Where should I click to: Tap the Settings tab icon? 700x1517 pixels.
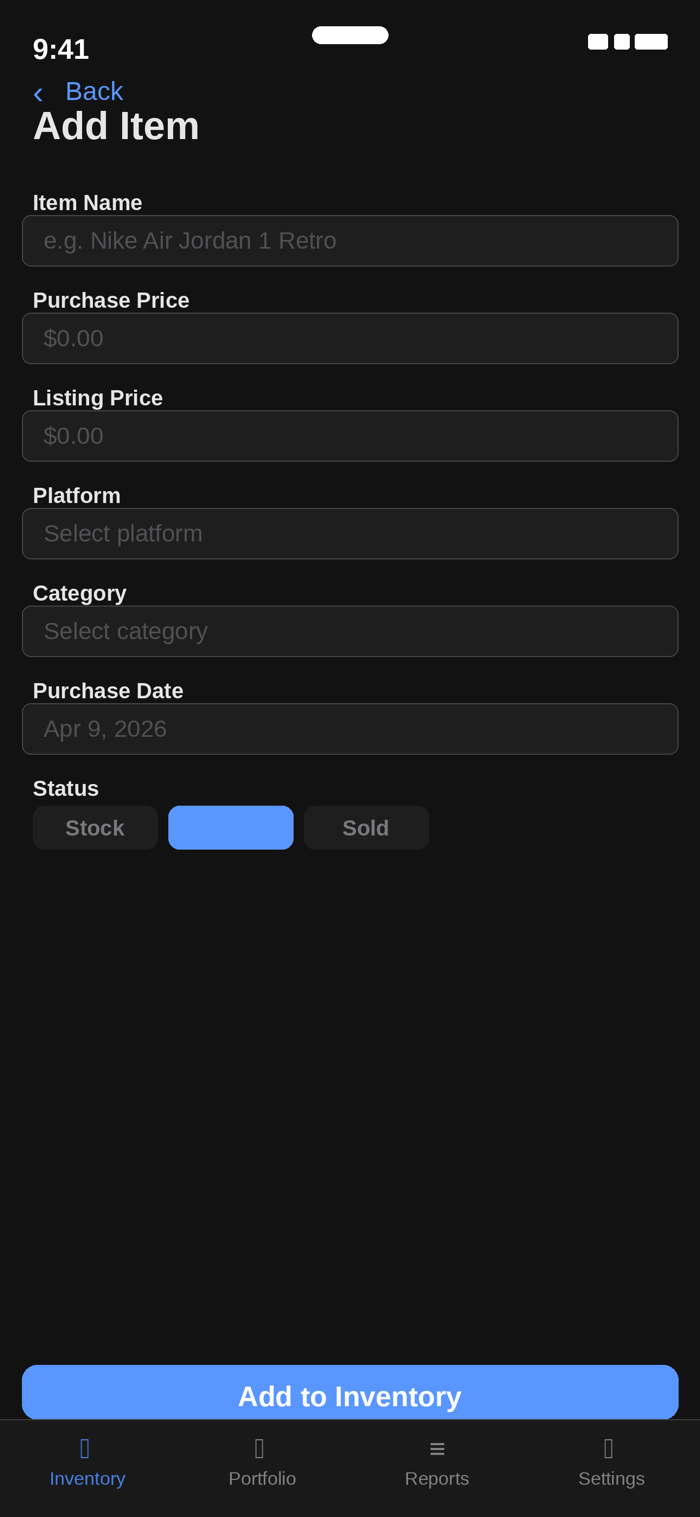609,1448
